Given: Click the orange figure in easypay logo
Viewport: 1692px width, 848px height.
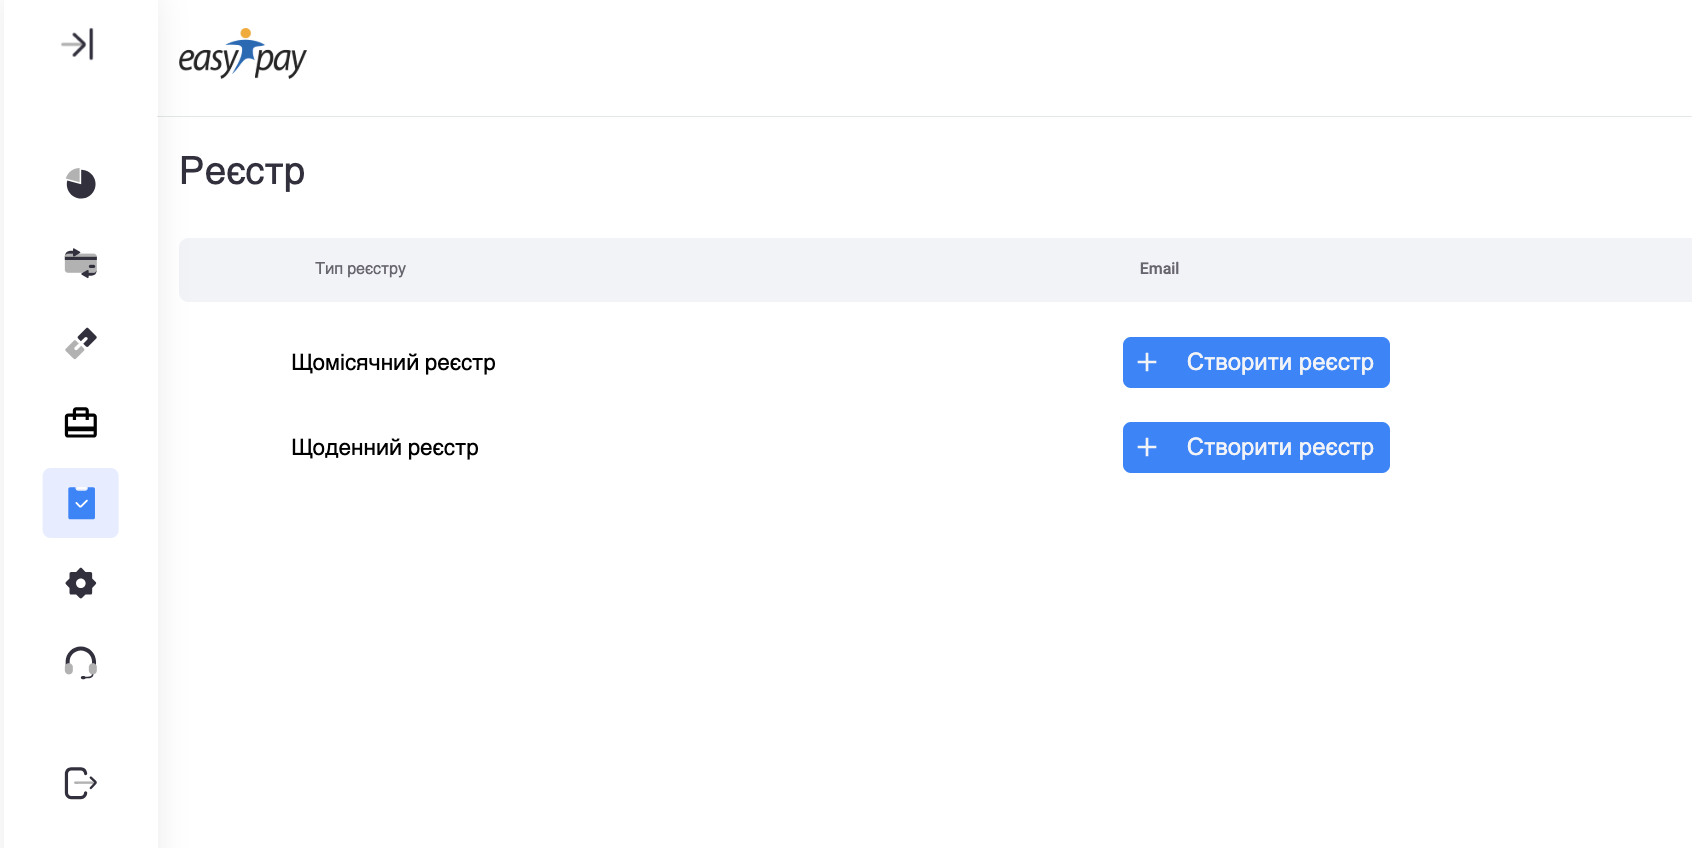Looking at the screenshot, I should click(245, 34).
